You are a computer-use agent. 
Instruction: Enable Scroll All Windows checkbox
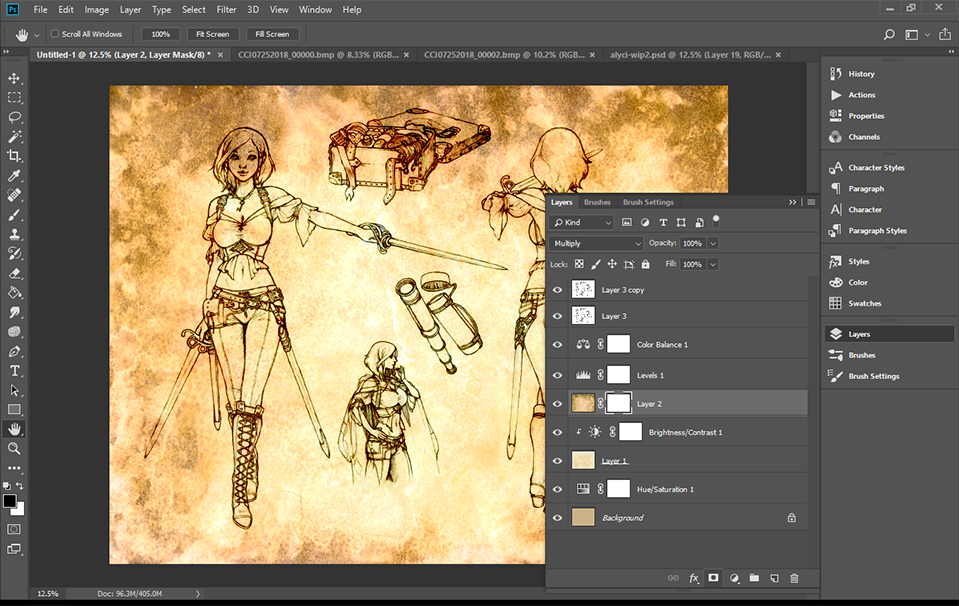[54, 34]
